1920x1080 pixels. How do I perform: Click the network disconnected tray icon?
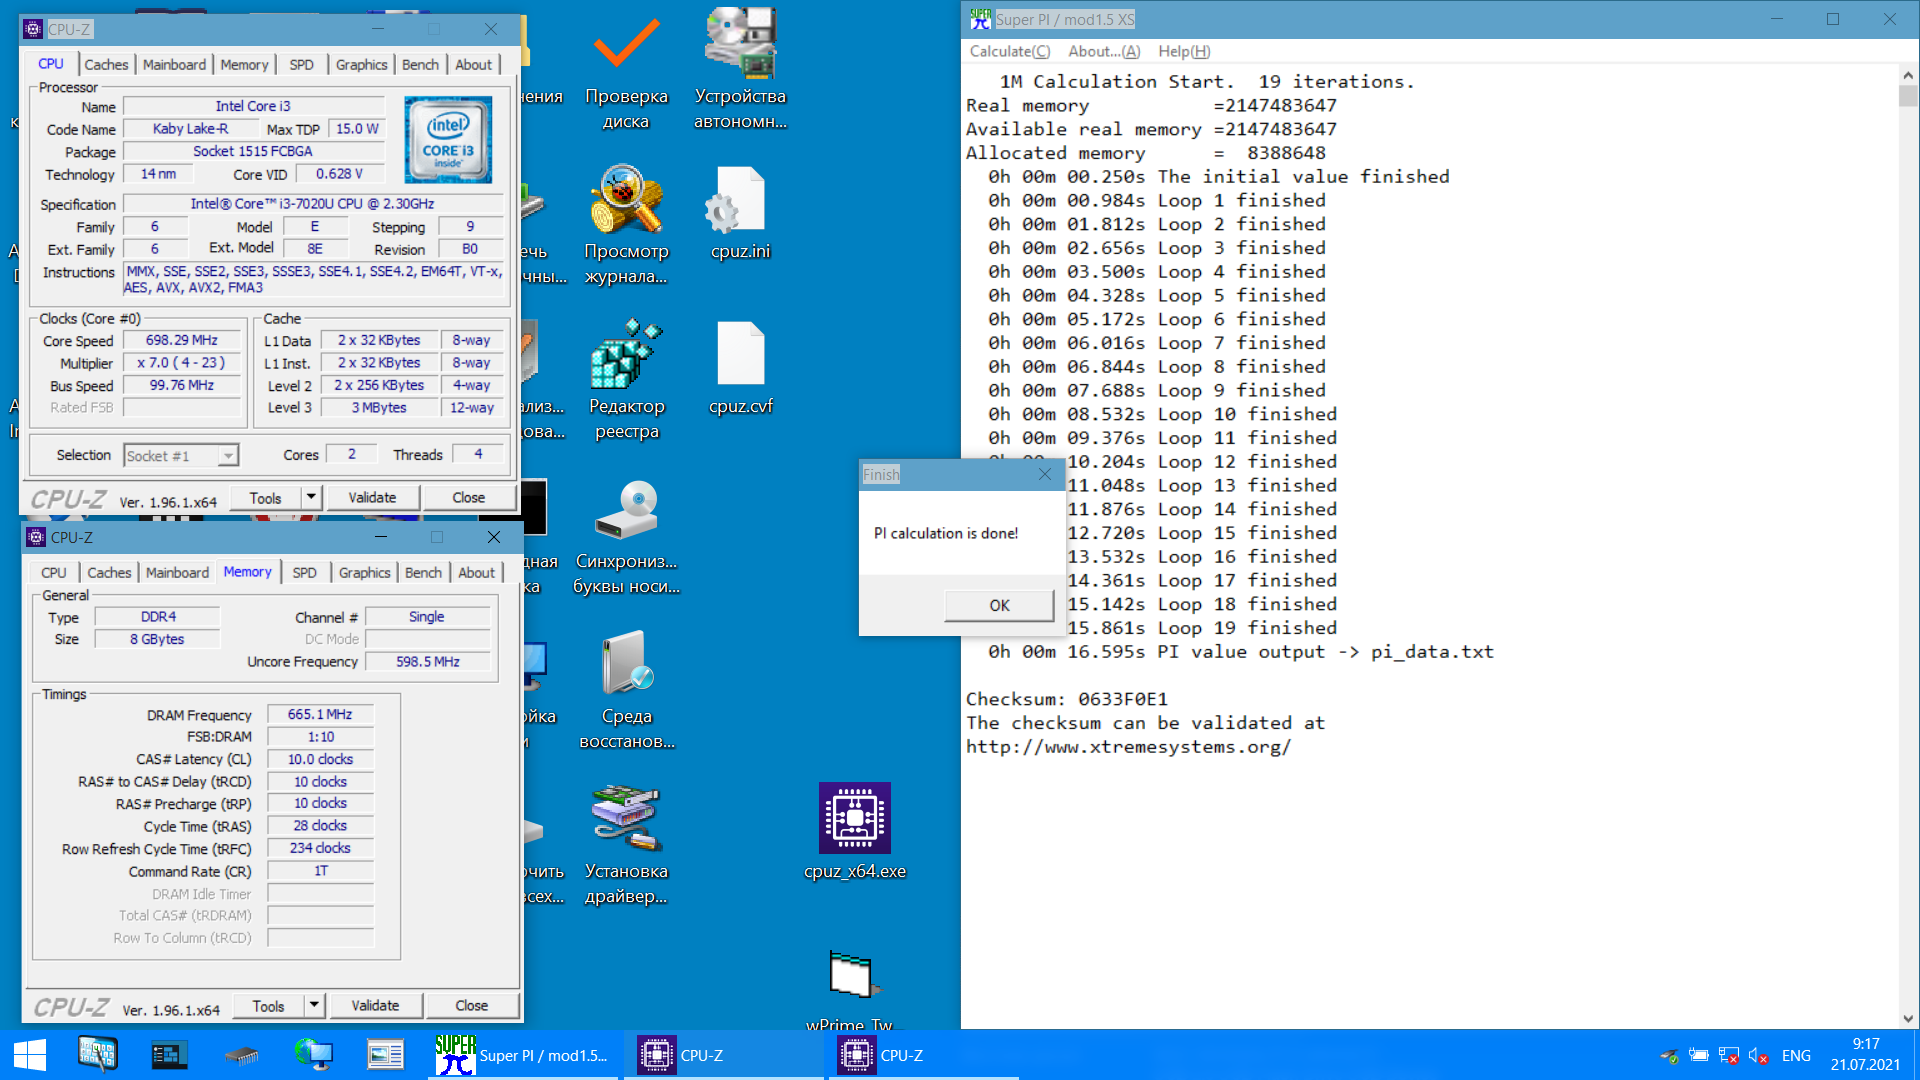coord(1728,1055)
